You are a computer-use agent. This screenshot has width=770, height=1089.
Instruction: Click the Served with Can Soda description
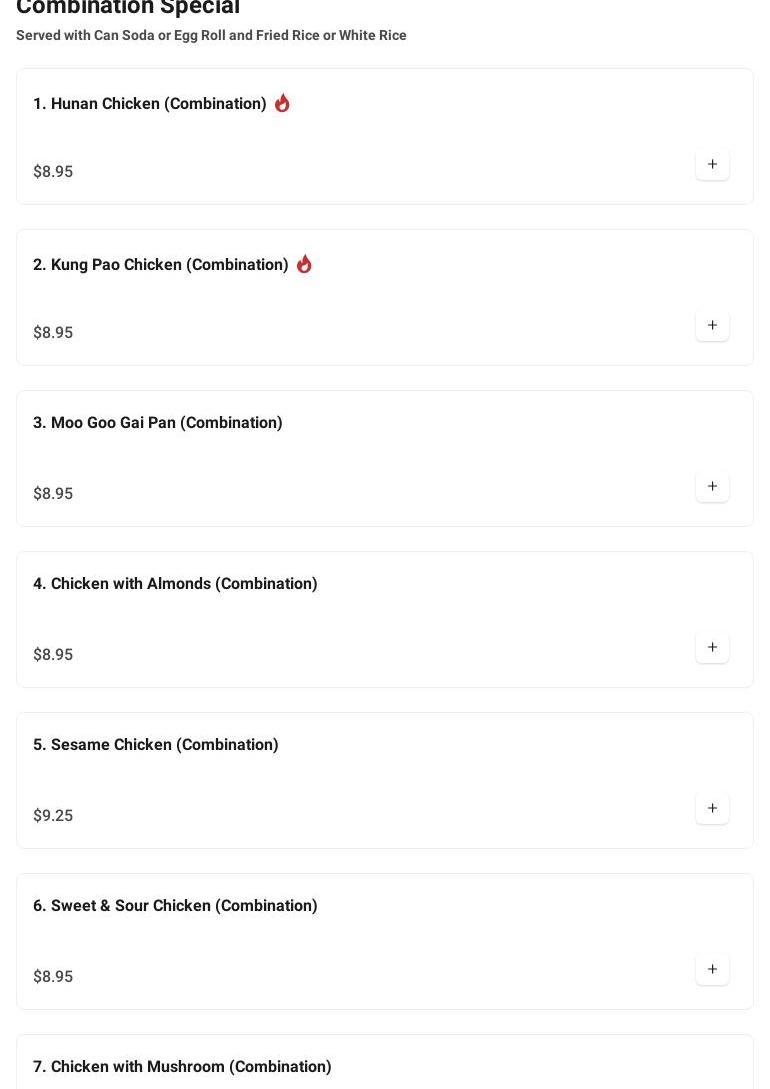tap(211, 36)
